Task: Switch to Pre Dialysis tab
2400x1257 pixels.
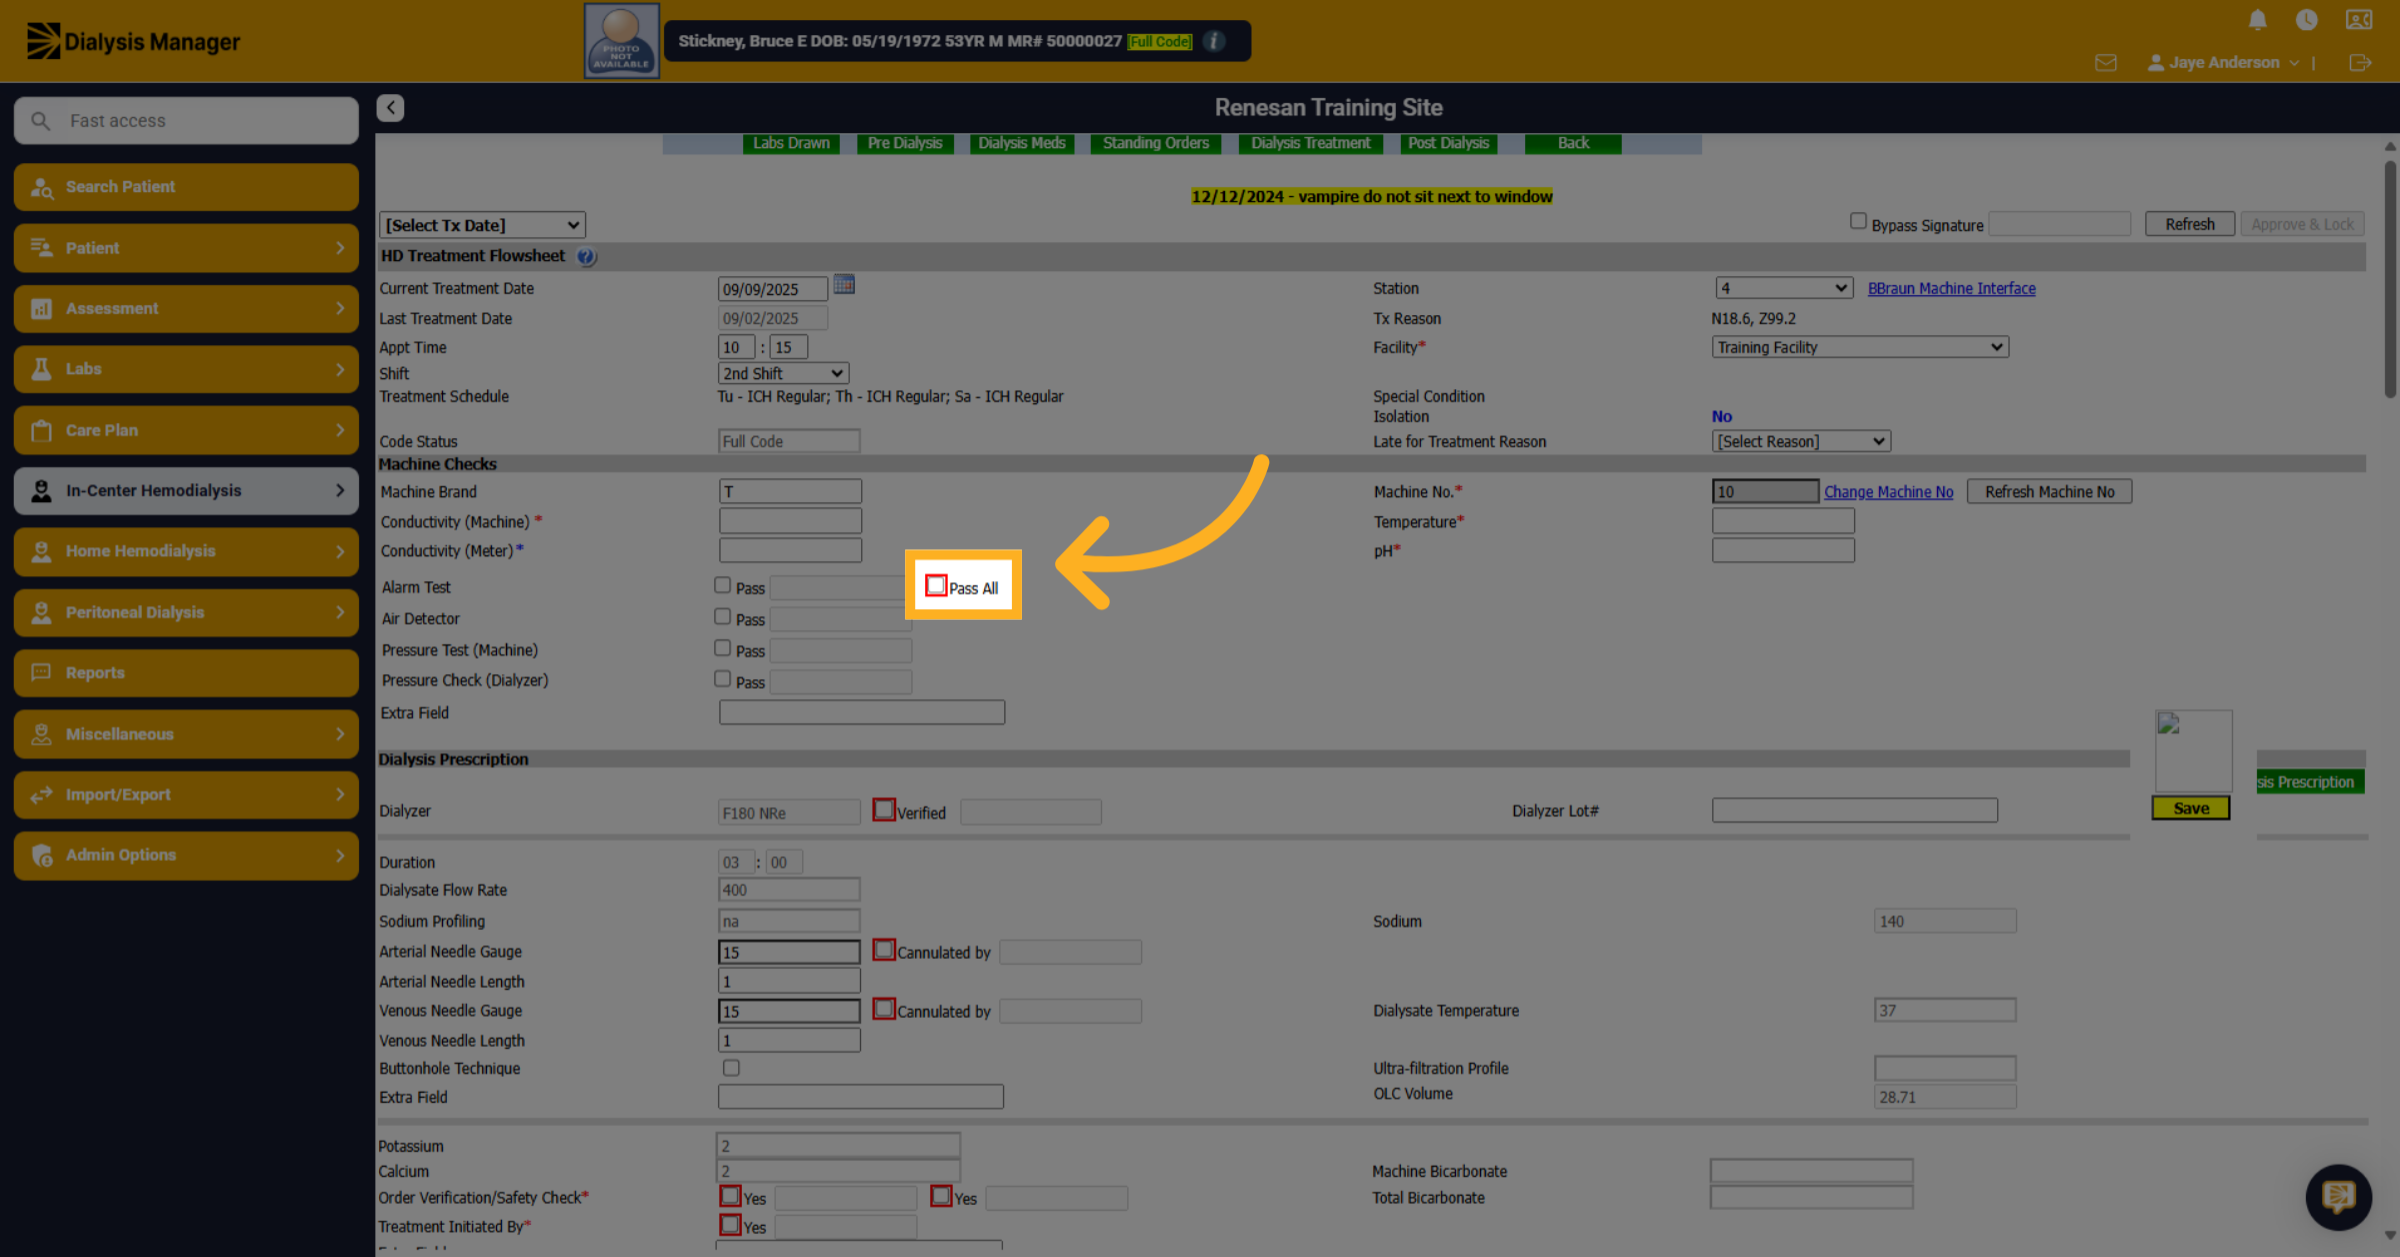Action: point(905,143)
